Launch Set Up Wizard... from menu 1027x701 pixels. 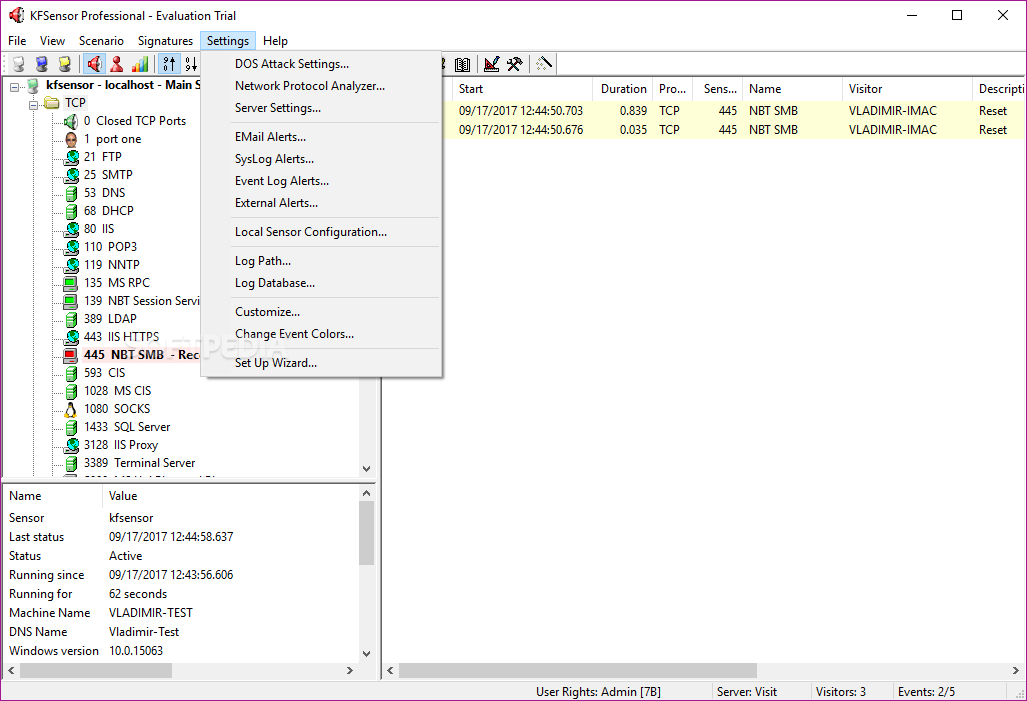tap(322, 363)
